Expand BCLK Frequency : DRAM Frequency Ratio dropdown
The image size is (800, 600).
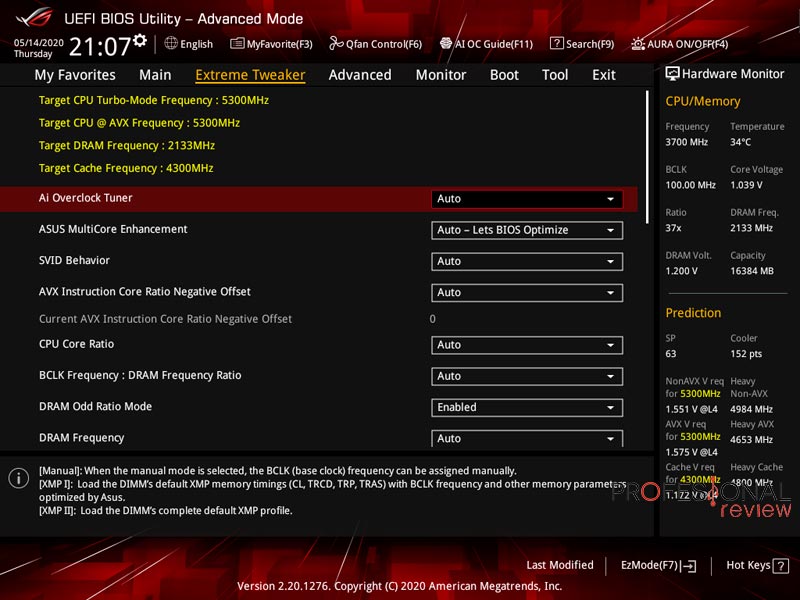coord(527,376)
